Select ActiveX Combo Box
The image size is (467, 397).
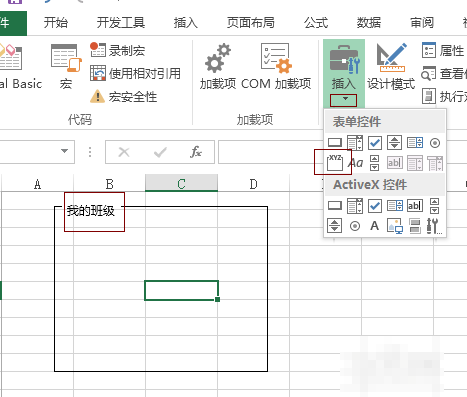(x=355, y=206)
